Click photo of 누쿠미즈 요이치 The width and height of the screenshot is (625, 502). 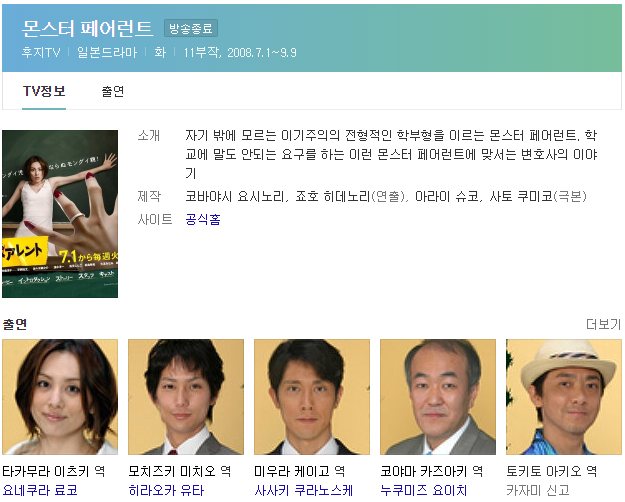click(438, 397)
